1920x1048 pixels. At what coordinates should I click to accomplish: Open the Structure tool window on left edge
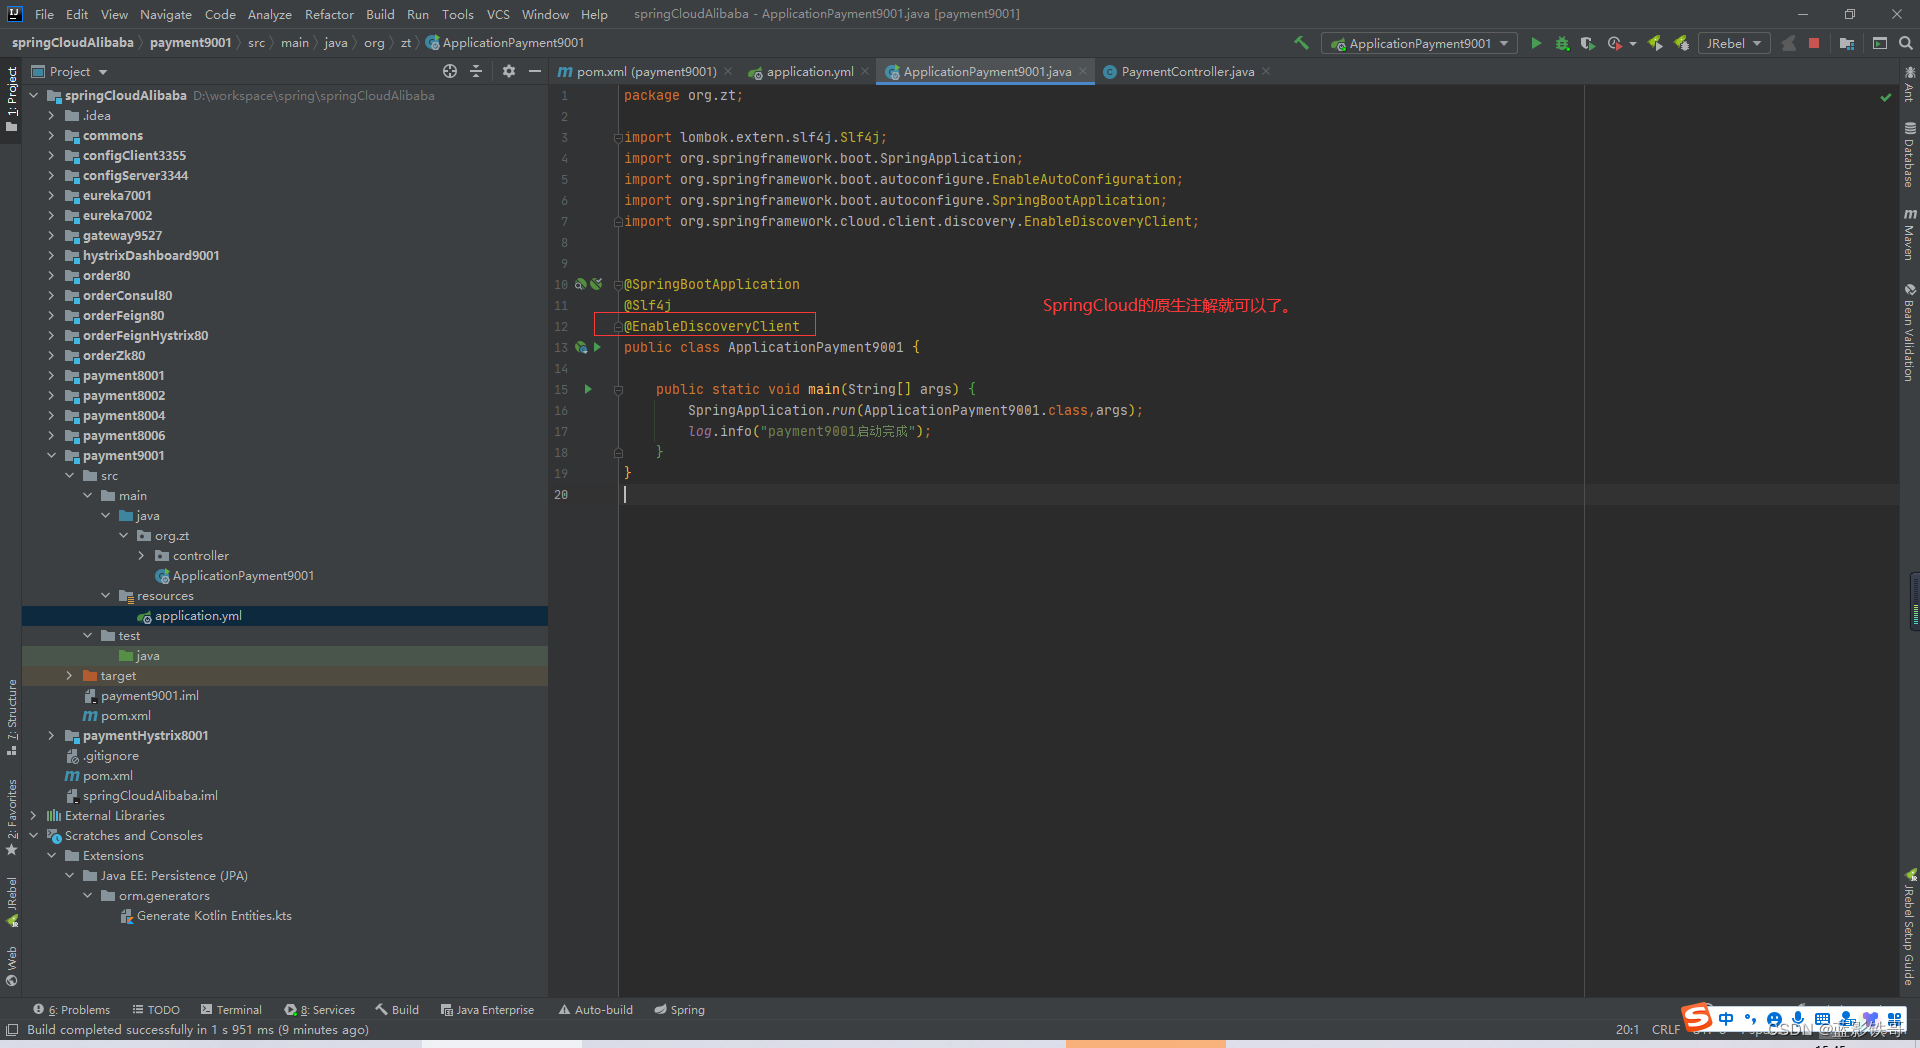(12, 716)
